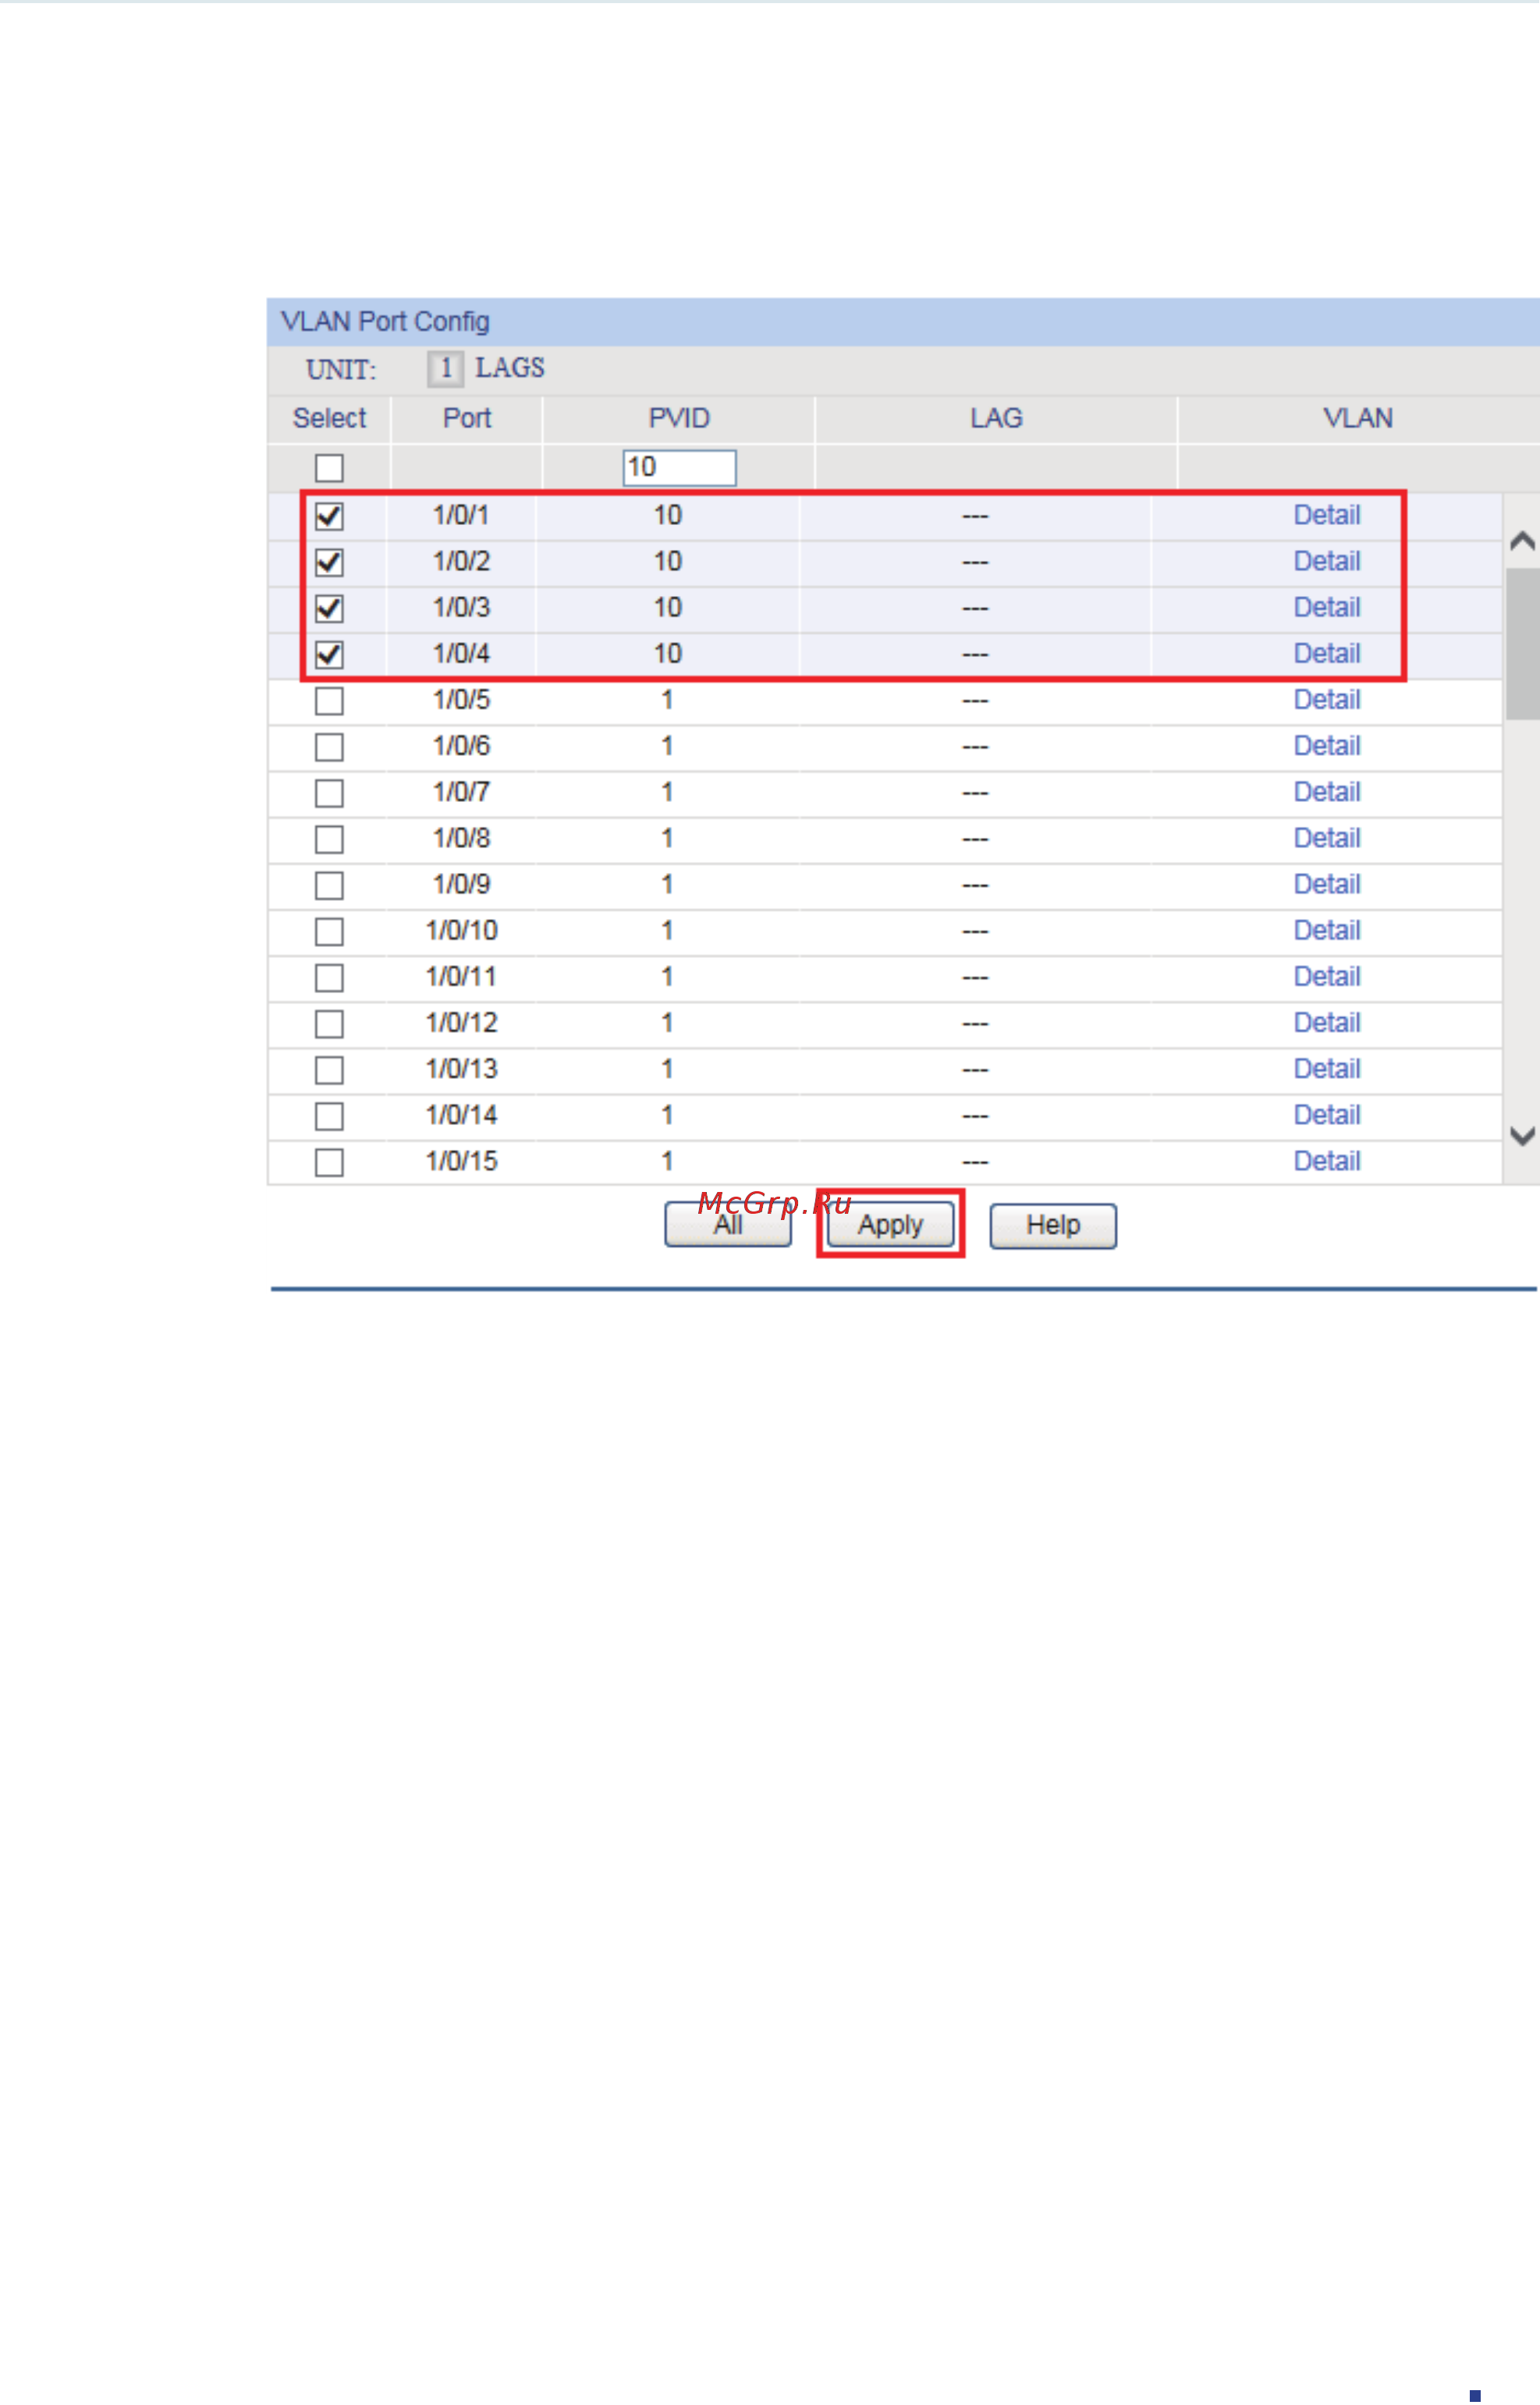This screenshot has width=1540, height=2405.
Task: Click the scroll up arrow
Action: (x=1521, y=542)
